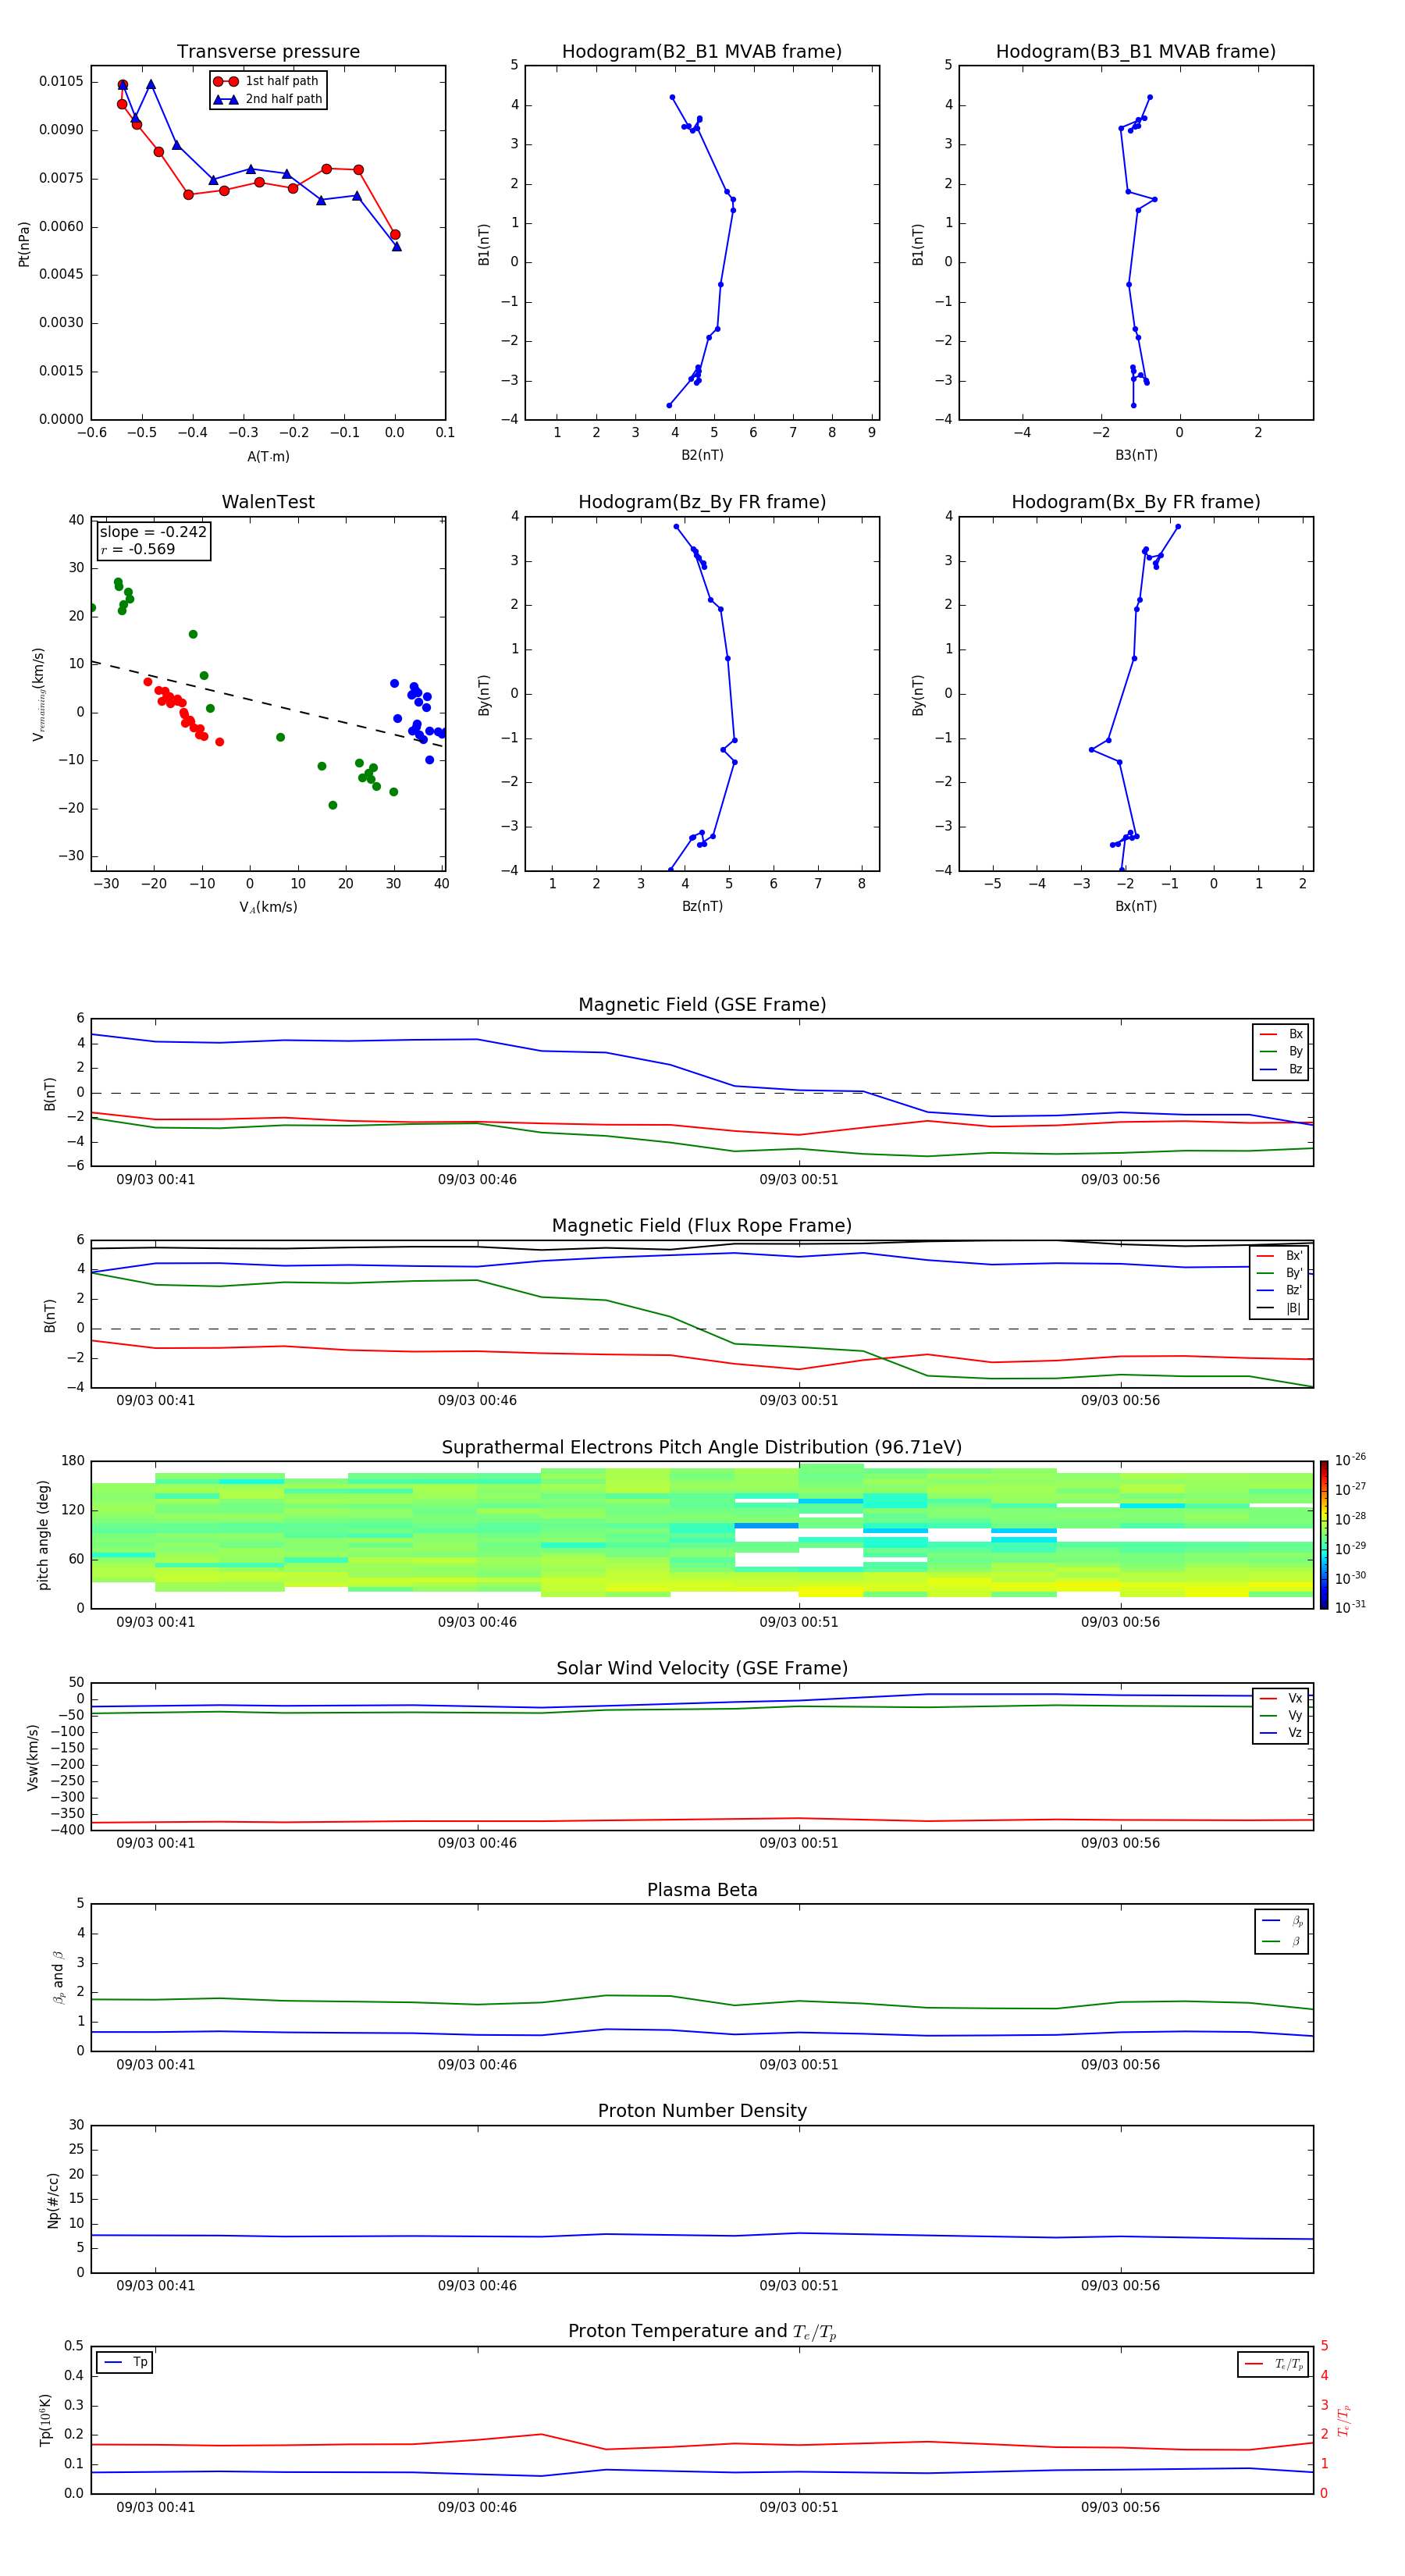Click the "V_A(km/s)" x-axis label
The height and width of the screenshot is (2576, 1405).
pyautogui.click(x=268, y=907)
